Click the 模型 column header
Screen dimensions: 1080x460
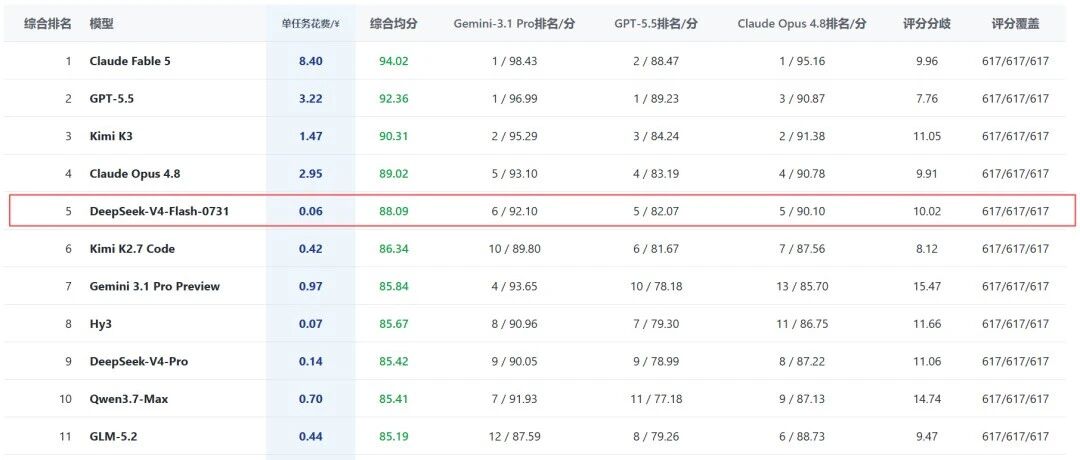101,23
